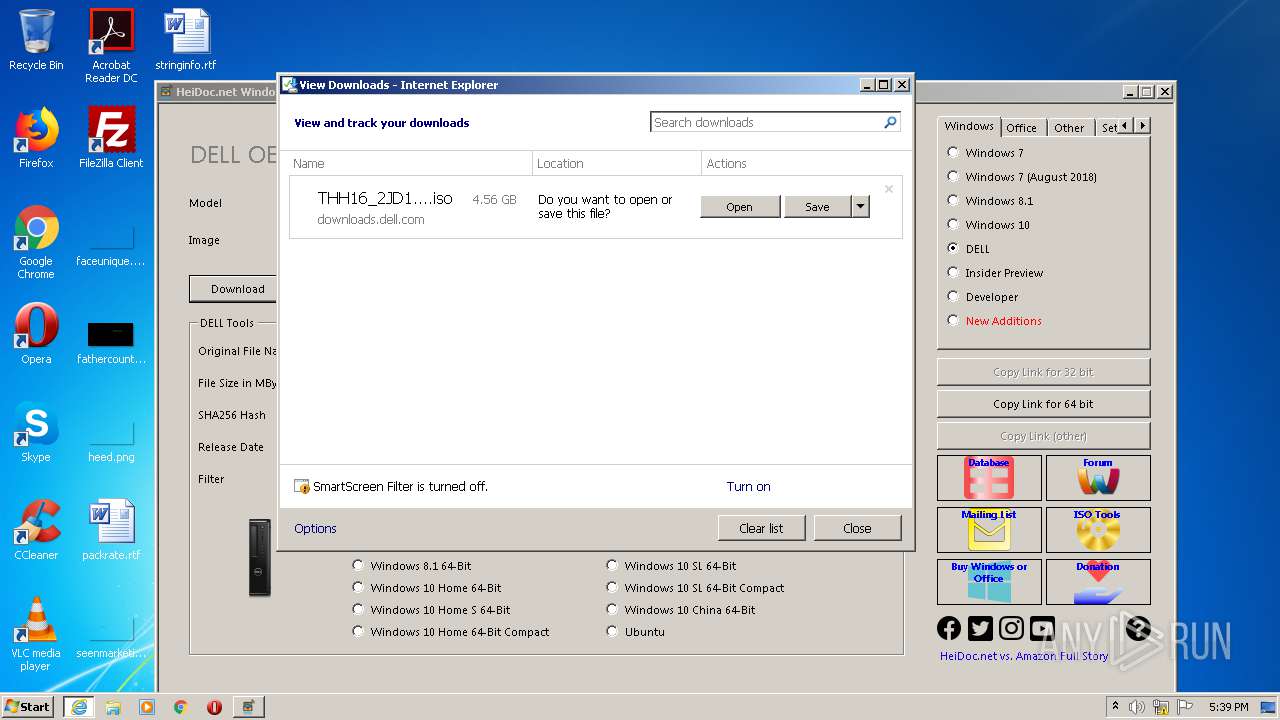Click taskbar volume speaker icon
This screenshot has height=720, width=1280.
pos(1137,707)
